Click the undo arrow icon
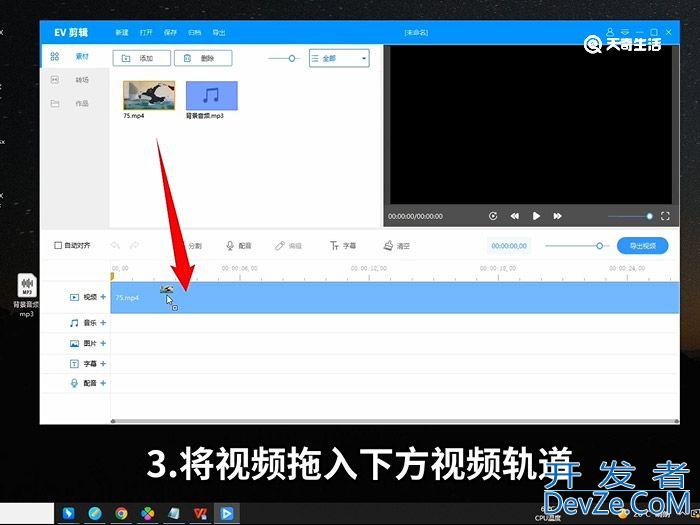Image resolution: width=700 pixels, height=525 pixels. tap(116, 245)
